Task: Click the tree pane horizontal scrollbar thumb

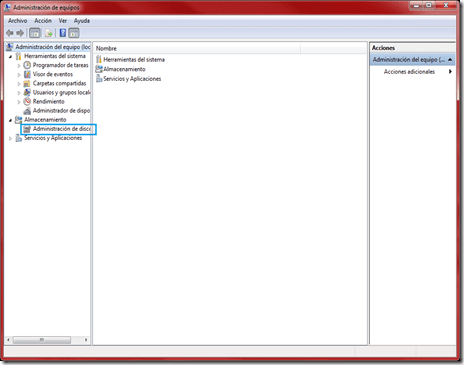Action: 42,340
